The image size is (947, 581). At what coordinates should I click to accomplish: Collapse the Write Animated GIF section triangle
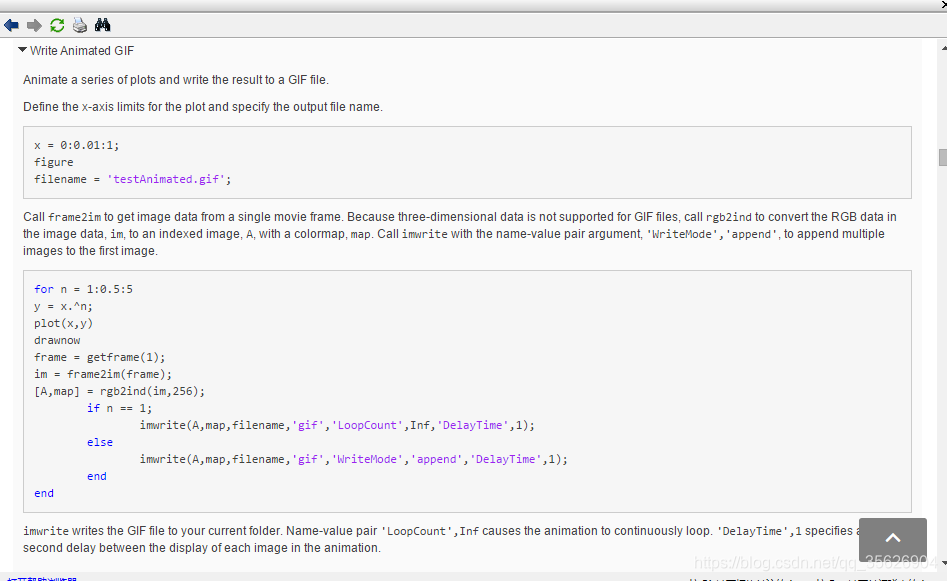click(x=22, y=50)
